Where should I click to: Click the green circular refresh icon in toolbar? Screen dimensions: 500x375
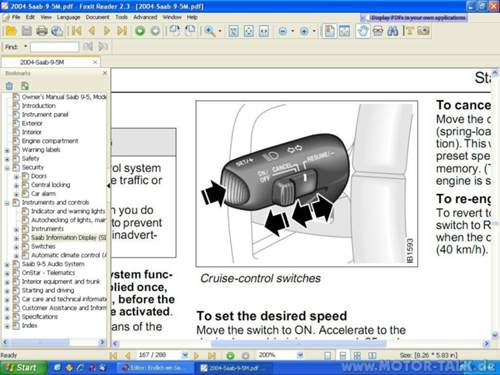(x=140, y=31)
